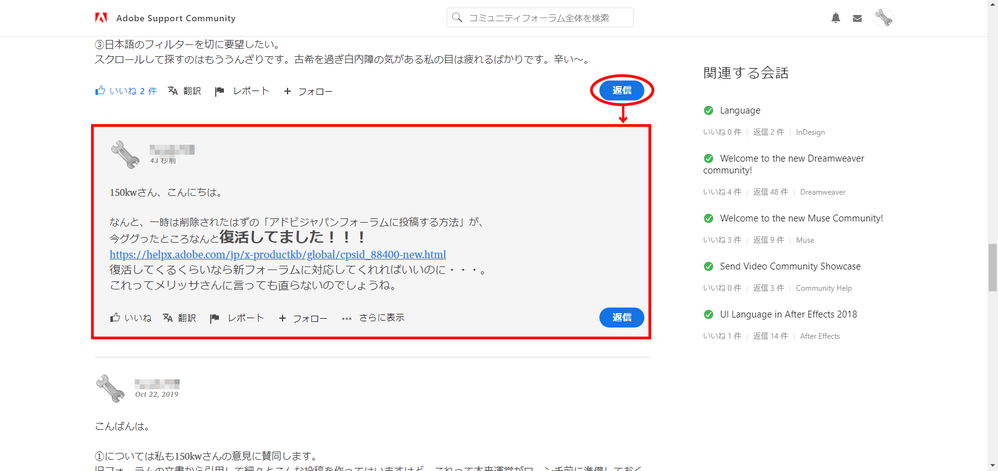The width and height of the screenshot is (998, 471).
Task: Click 返信 button inside highlighted reply box
Action: 622,317
